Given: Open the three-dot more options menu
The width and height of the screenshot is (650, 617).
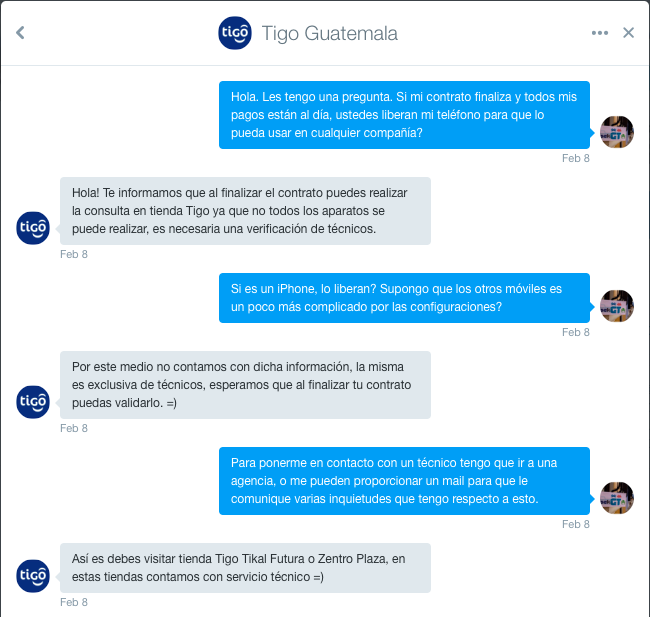Looking at the screenshot, I should [600, 33].
